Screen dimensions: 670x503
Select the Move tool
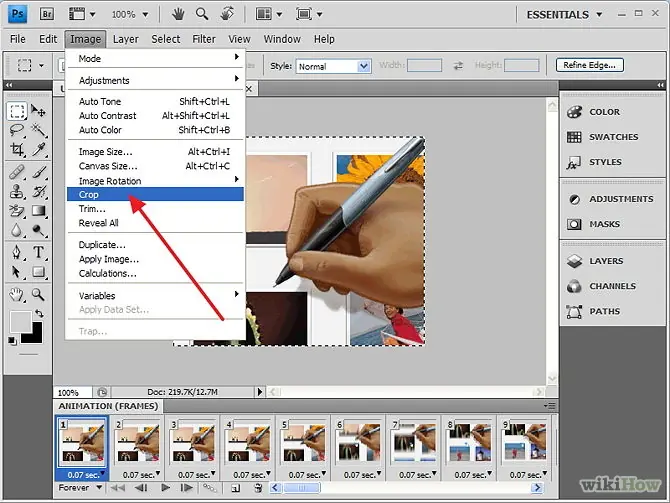coord(38,111)
